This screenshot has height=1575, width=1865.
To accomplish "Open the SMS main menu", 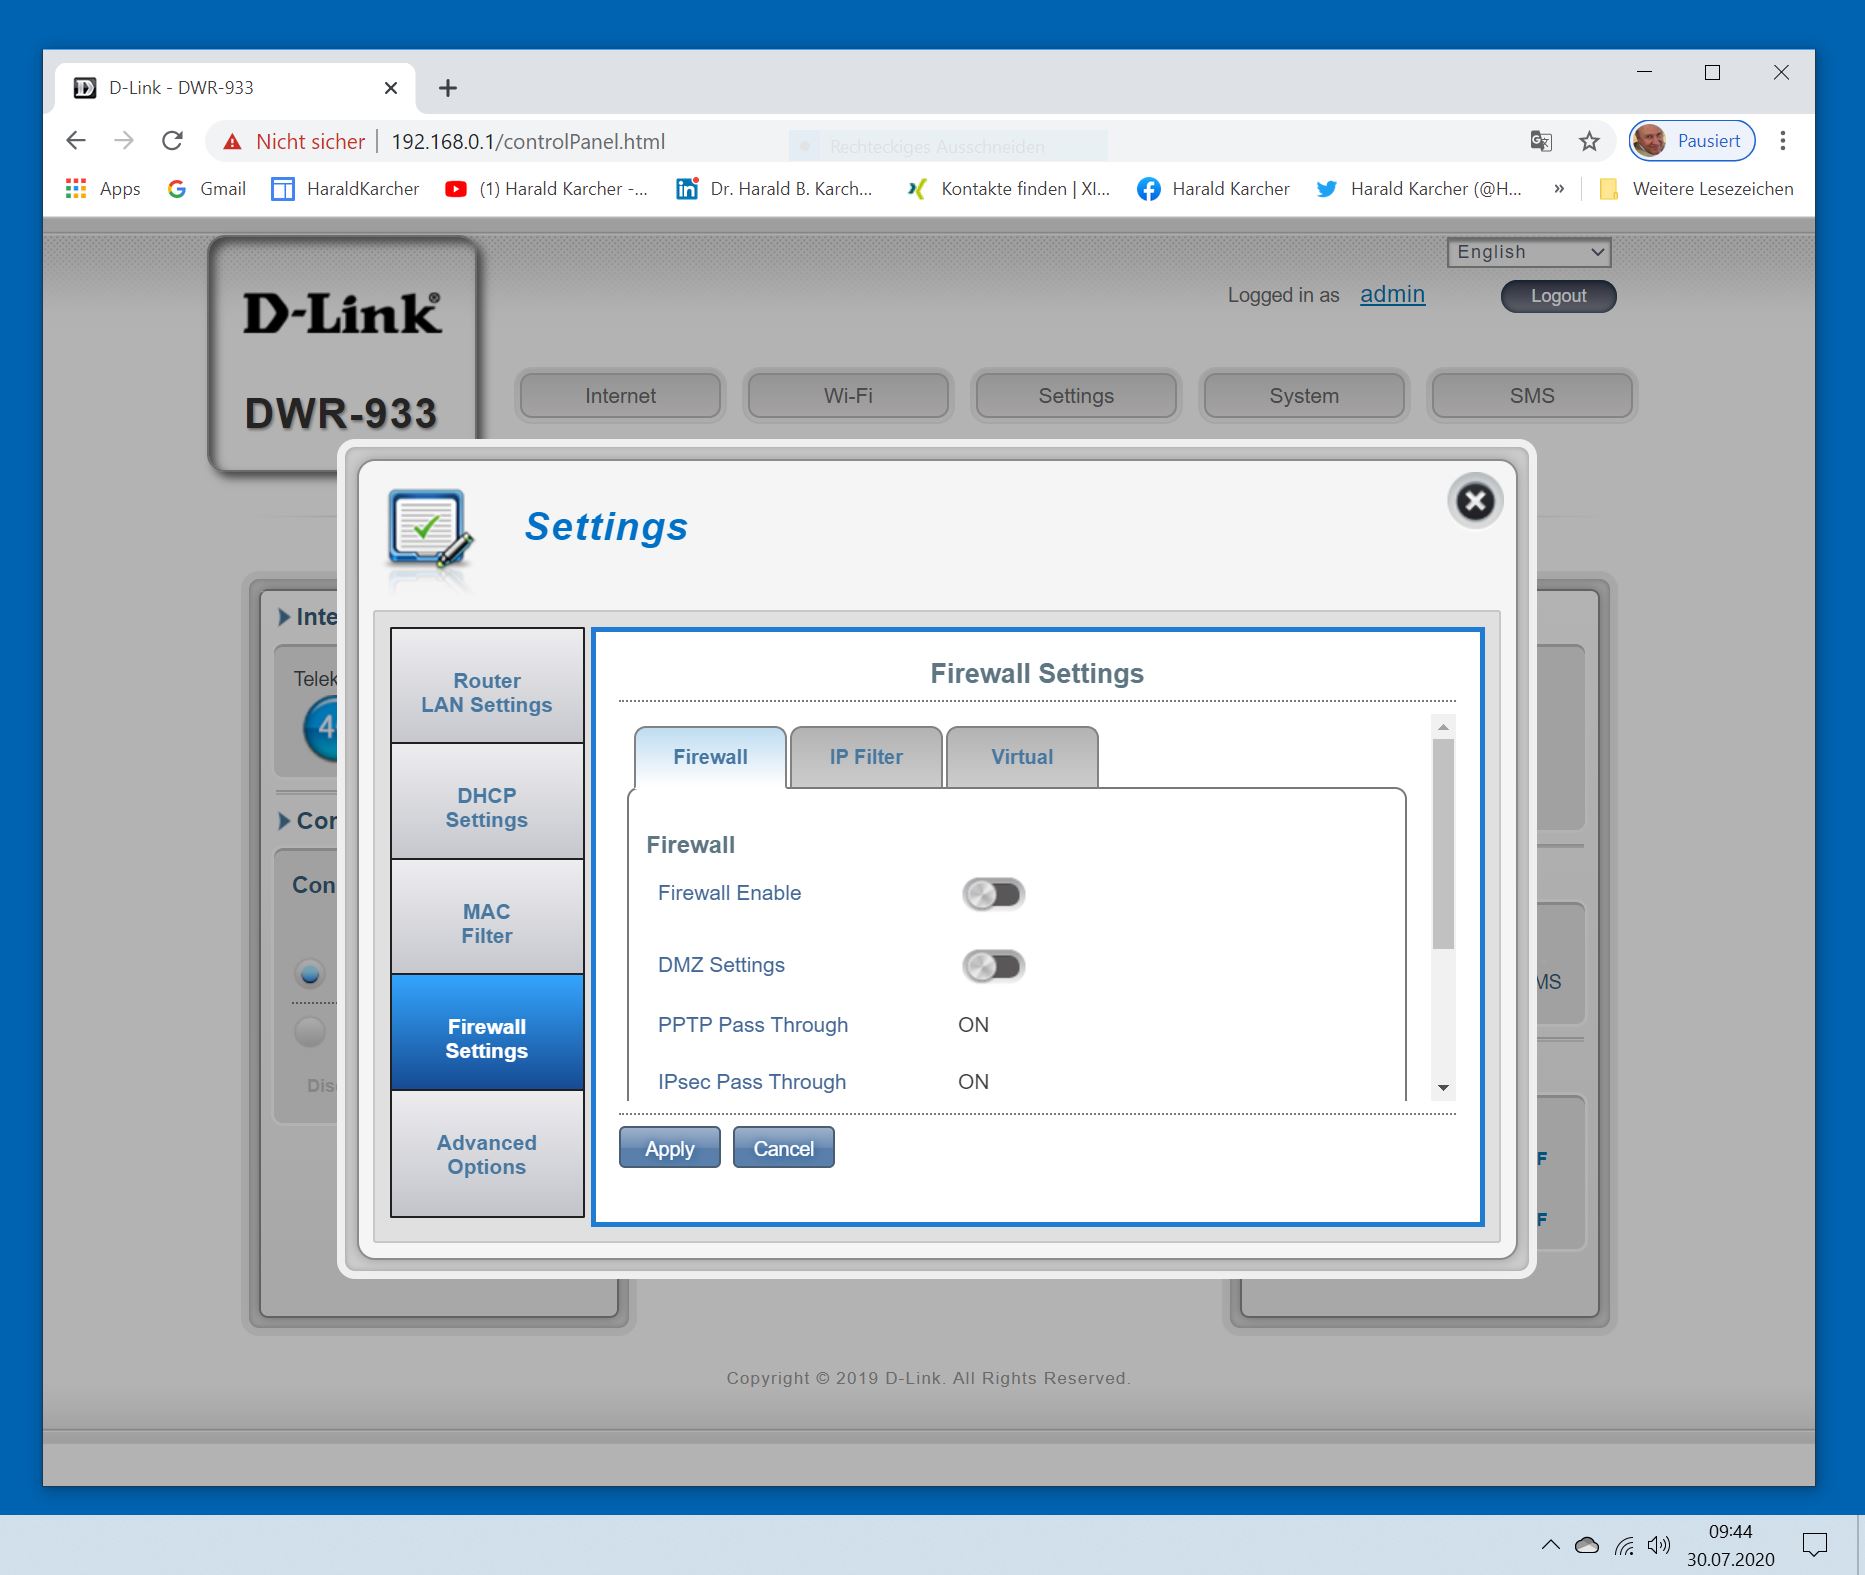I will [1532, 396].
